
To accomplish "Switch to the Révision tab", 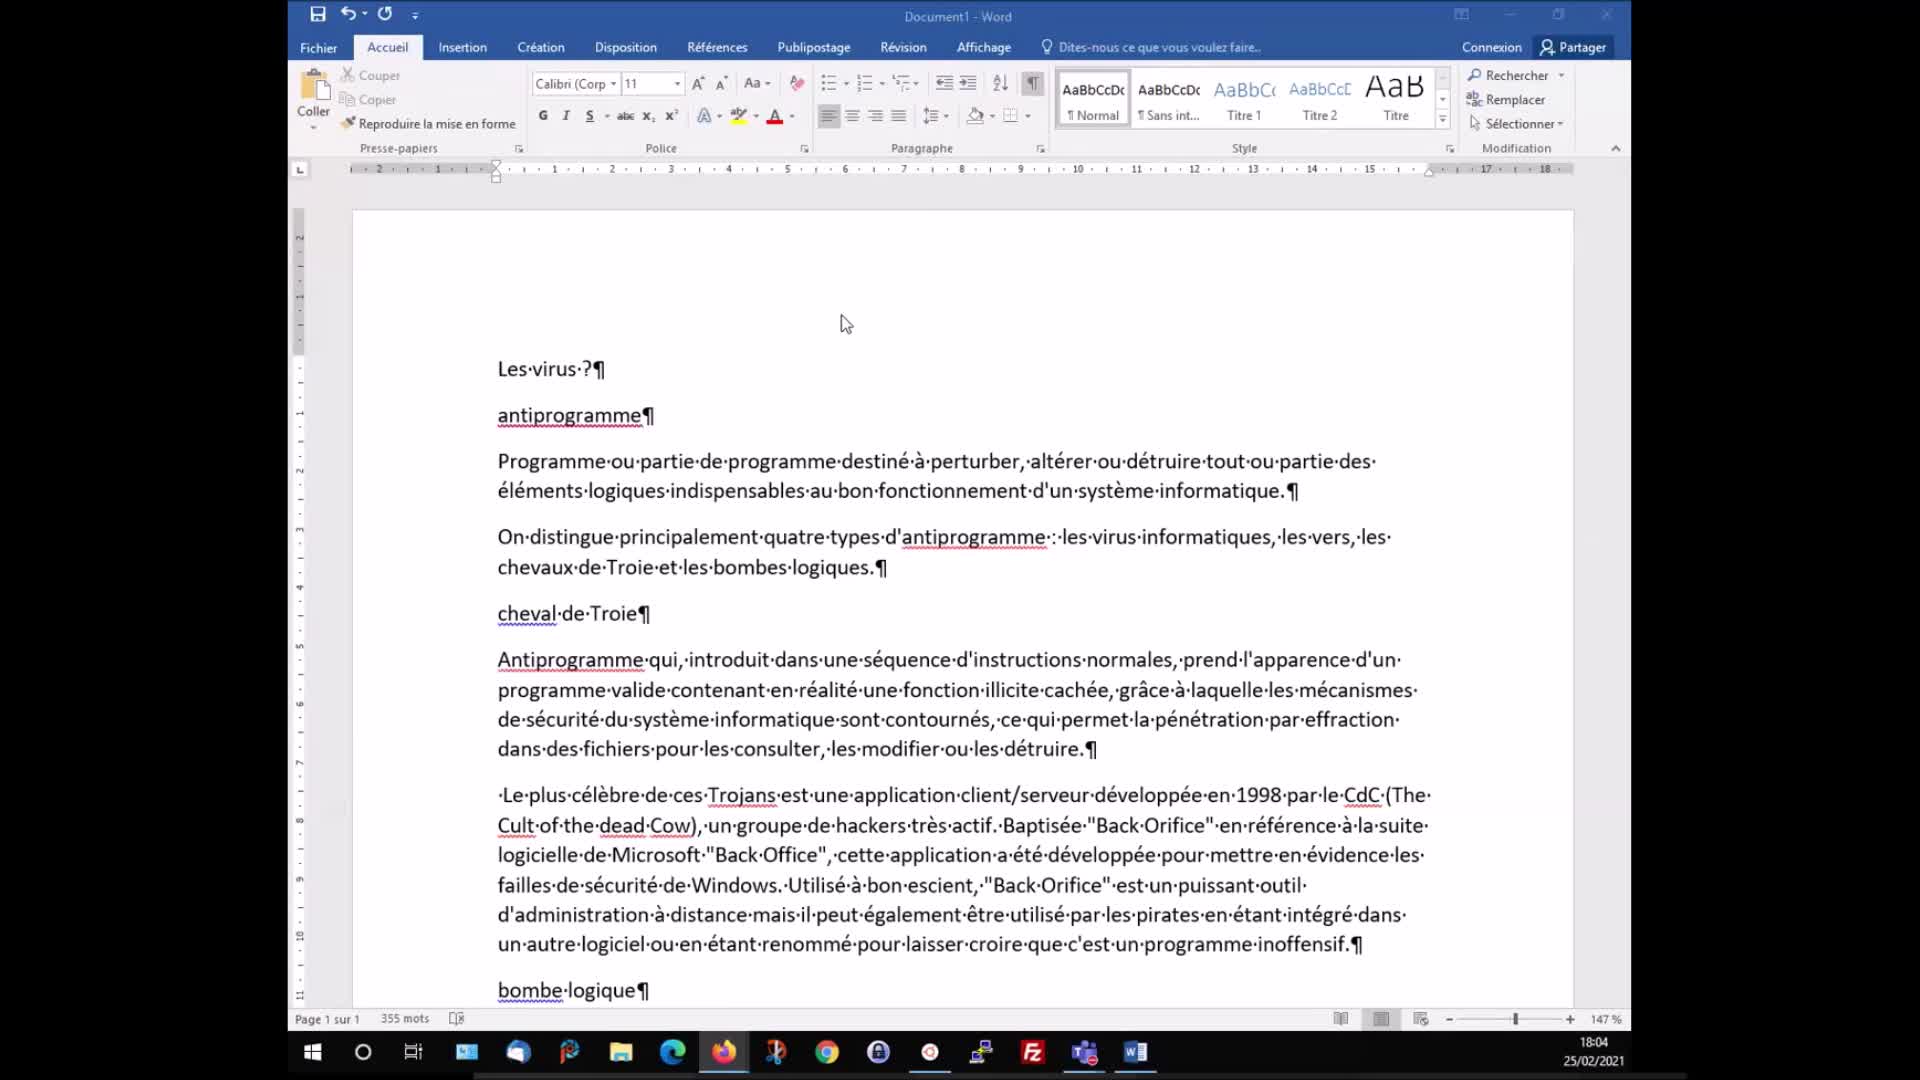I will pyautogui.click(x=903, y=47).
